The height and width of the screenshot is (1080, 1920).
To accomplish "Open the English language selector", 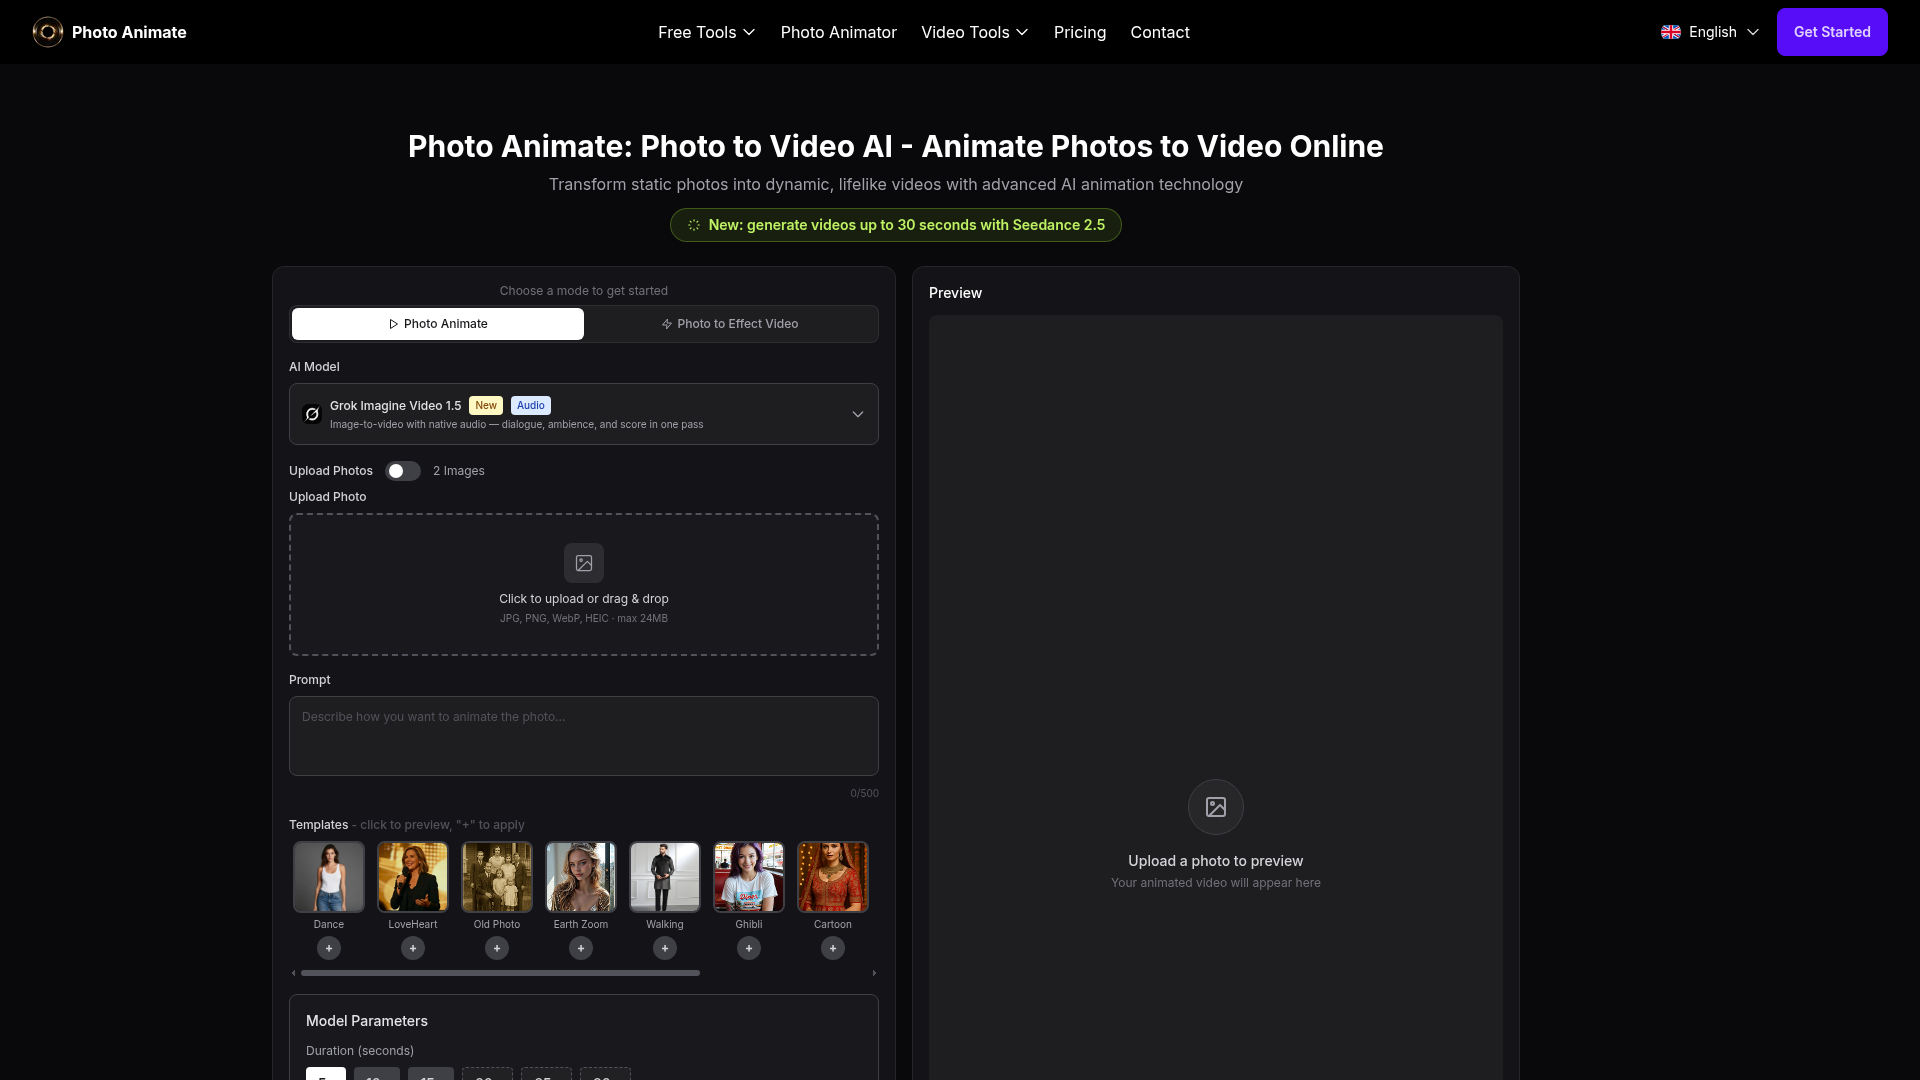I will 1710,32.
